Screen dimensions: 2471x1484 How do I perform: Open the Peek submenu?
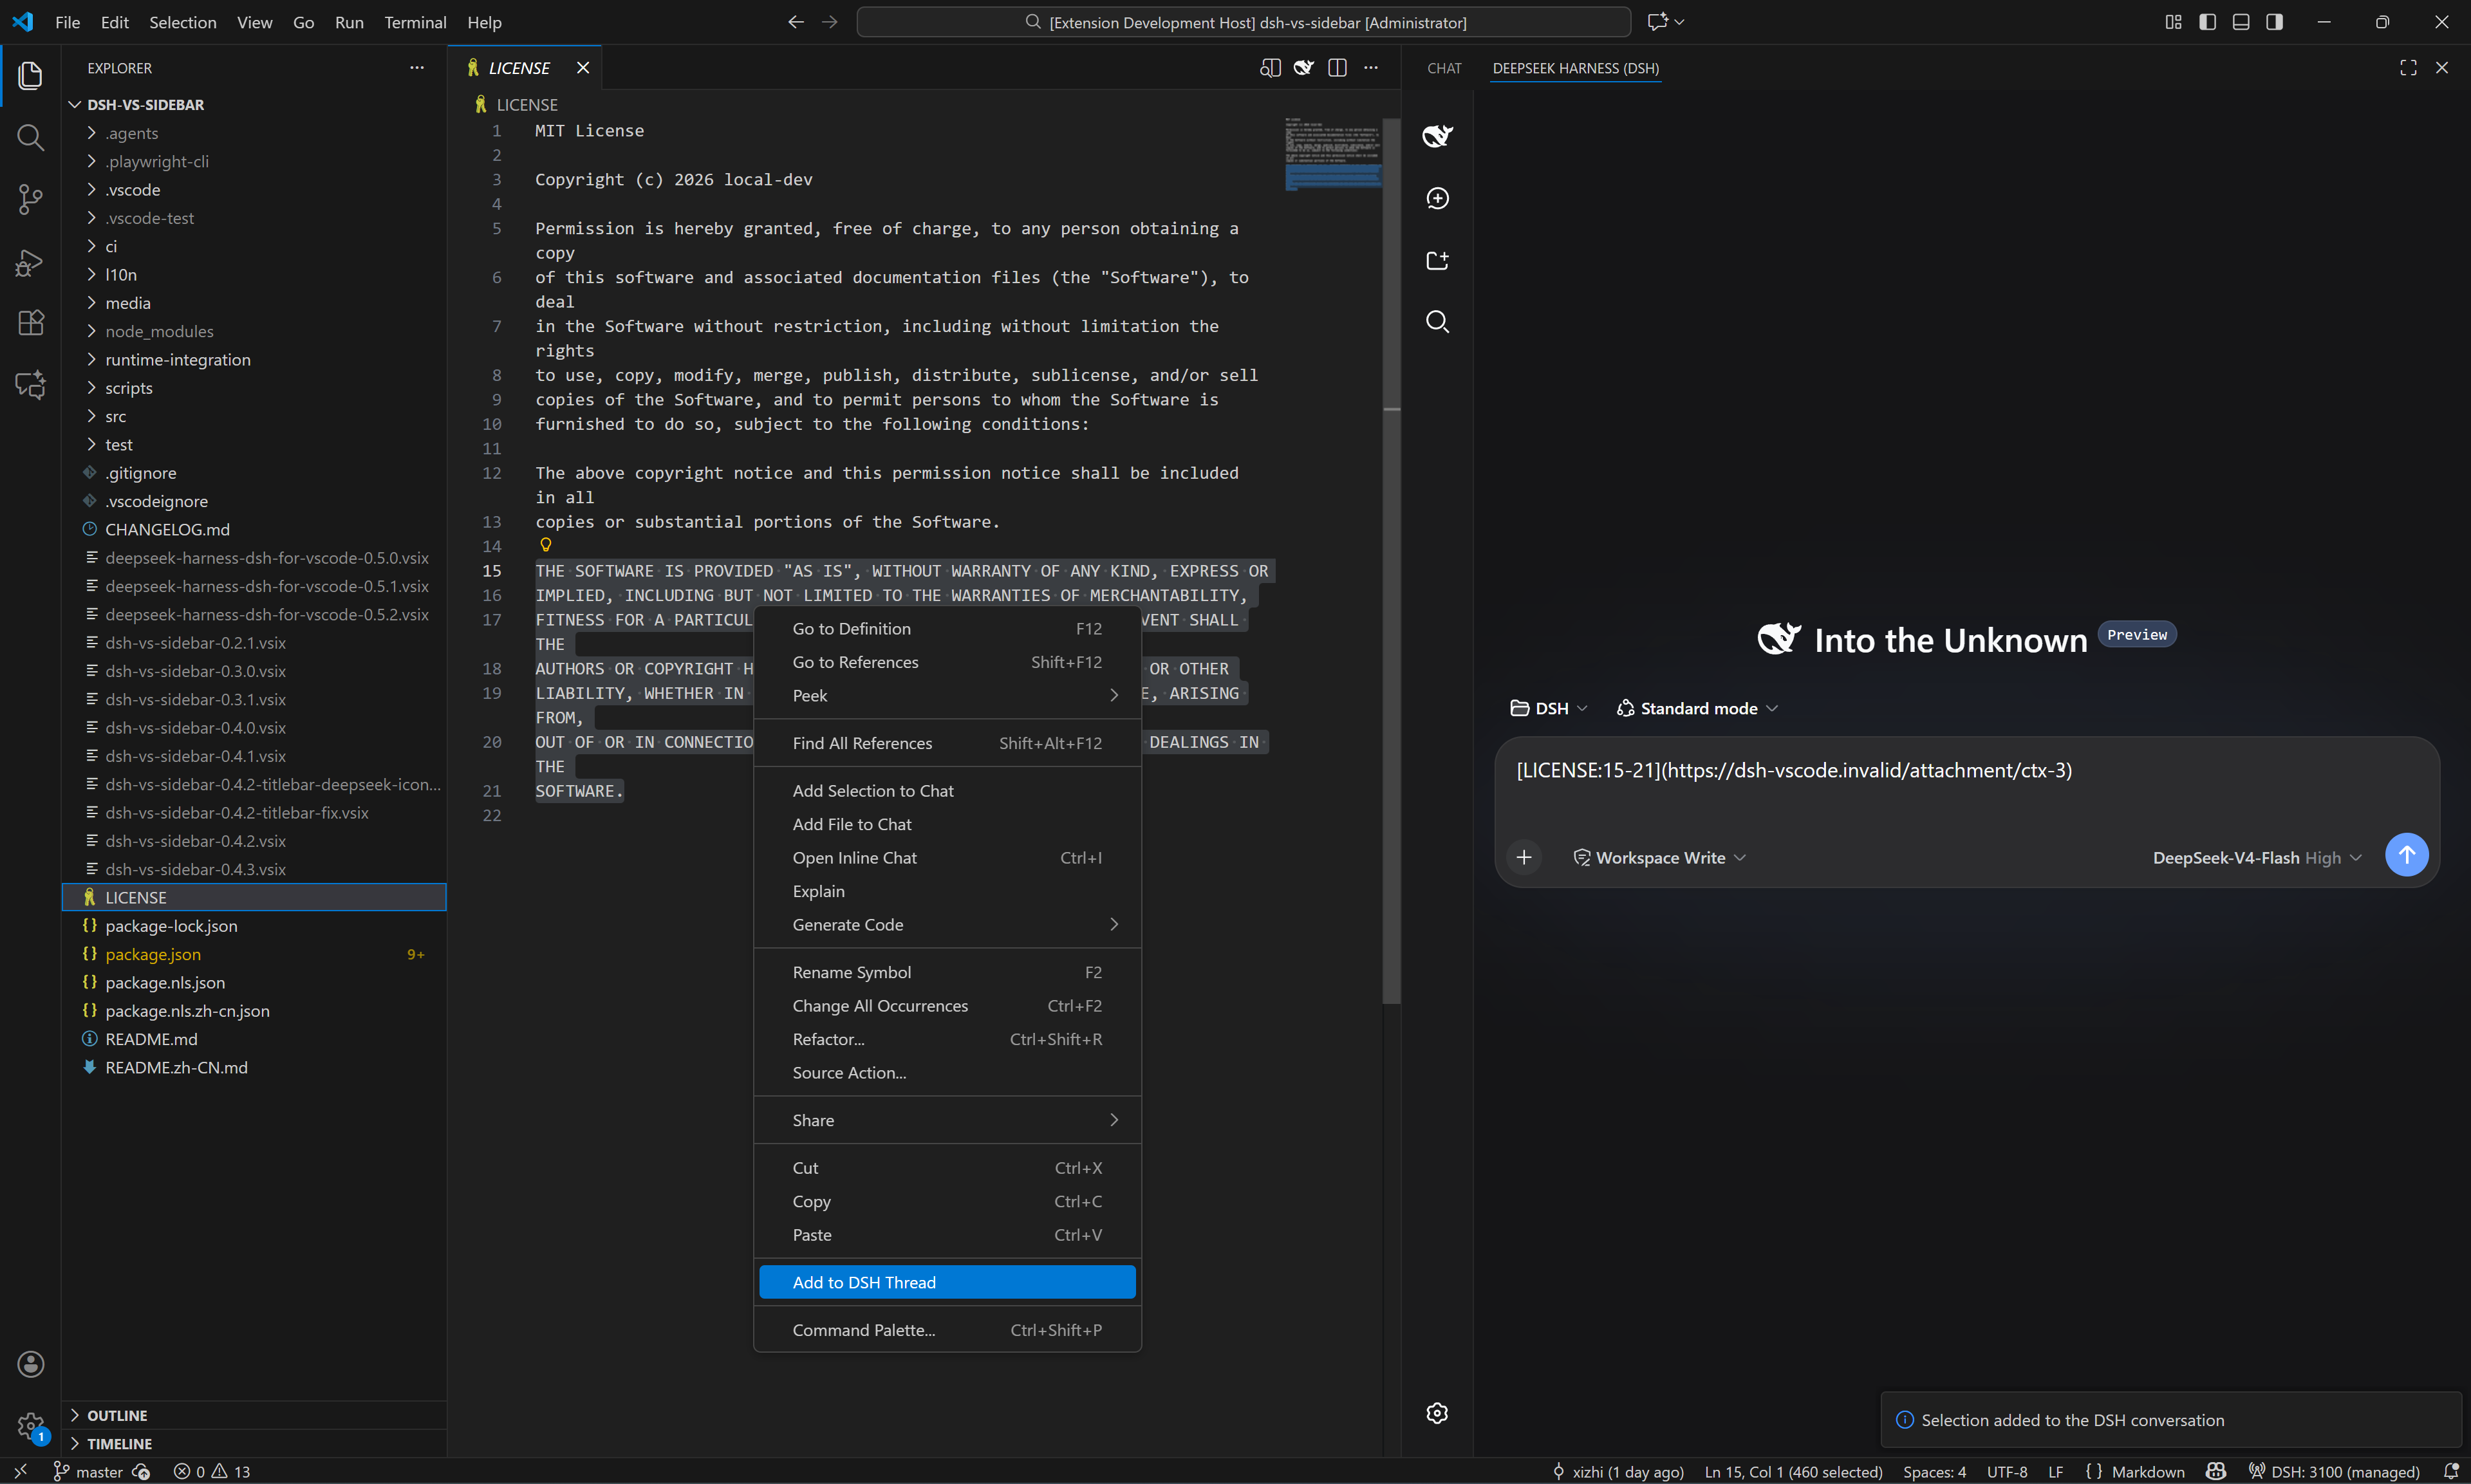click(947, 695)
